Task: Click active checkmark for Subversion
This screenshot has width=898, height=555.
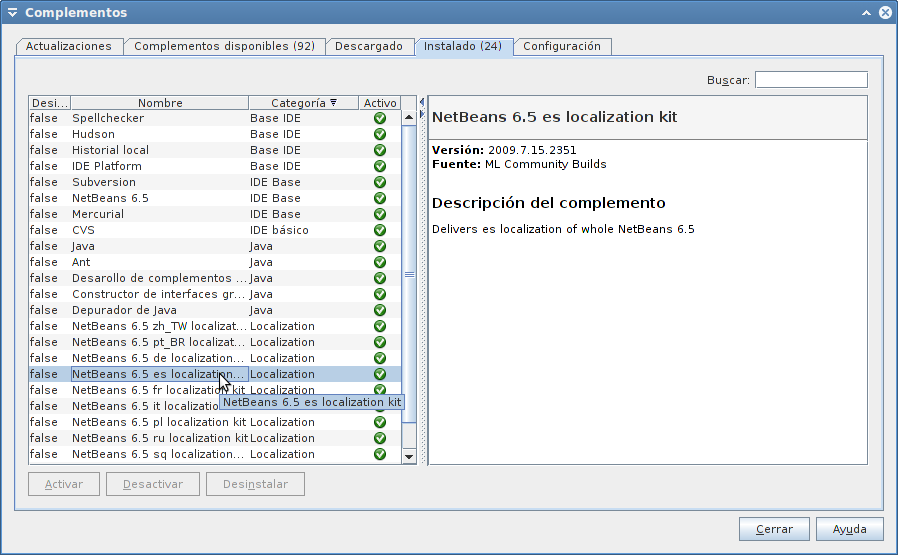Action: [x=380, y=182]
